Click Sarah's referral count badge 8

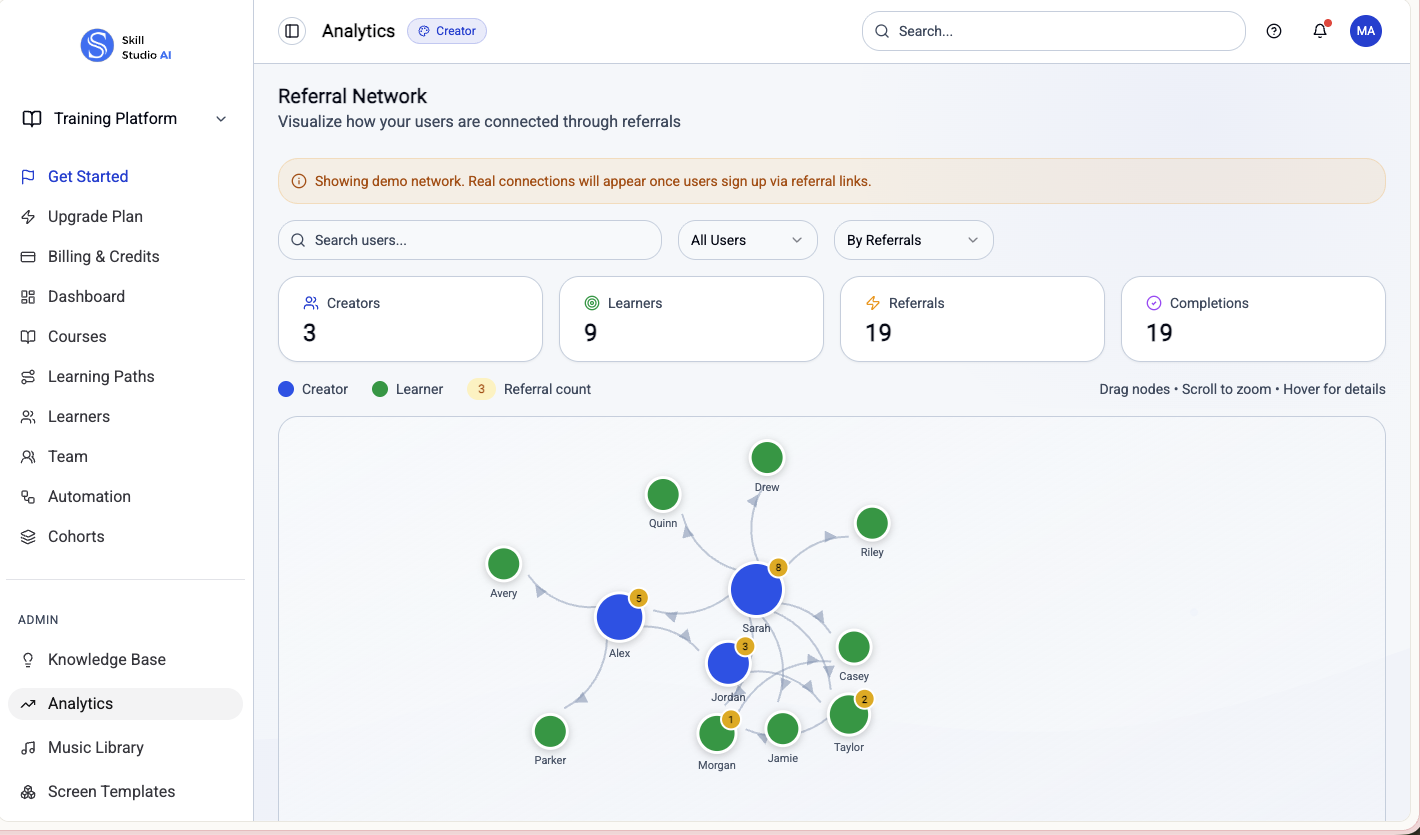tap(778, 567)
